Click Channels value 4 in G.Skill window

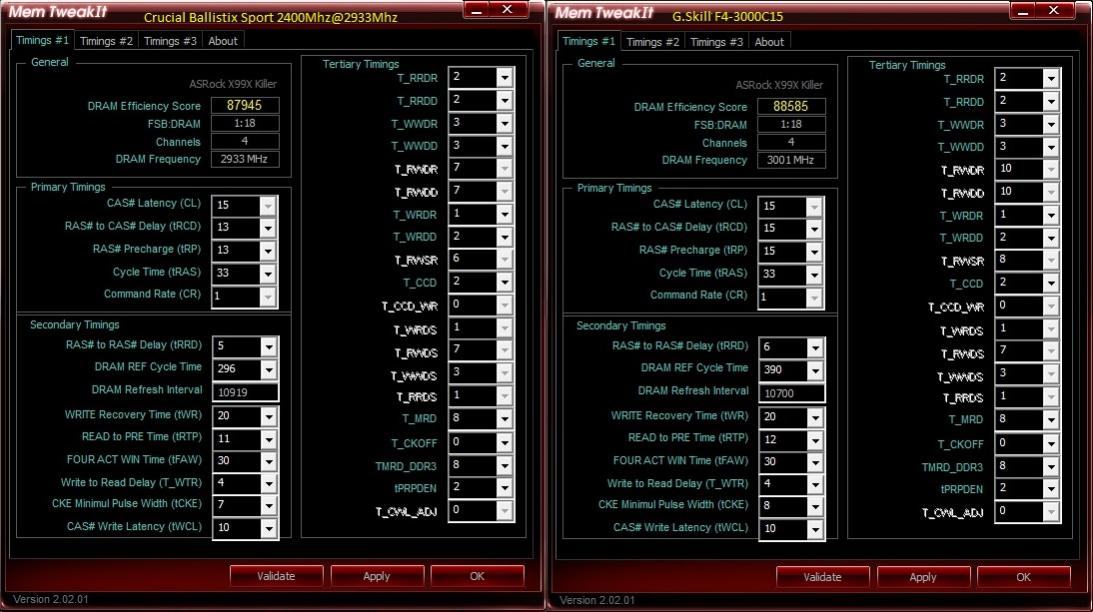point(791,142)
